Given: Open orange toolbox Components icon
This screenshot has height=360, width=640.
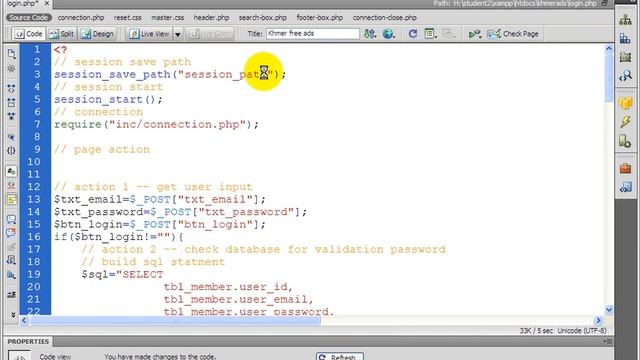Looking at the screenshot, I should [x=625, y=168].
